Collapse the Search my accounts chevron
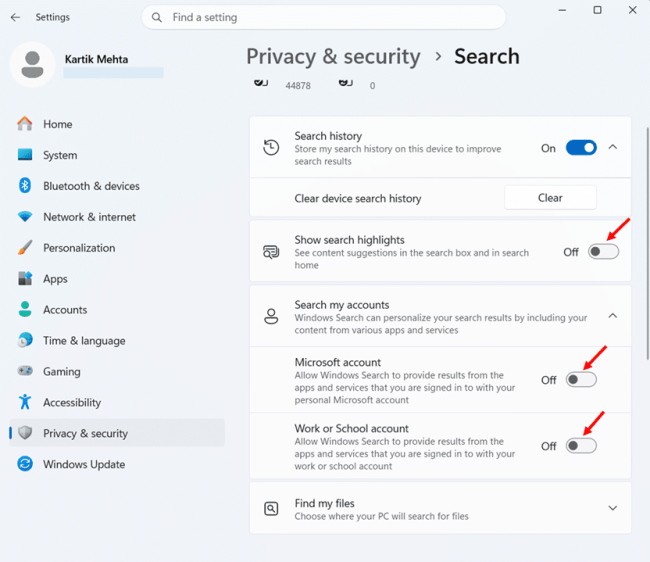This screenshot has width=650, height=562. point(613,316)
